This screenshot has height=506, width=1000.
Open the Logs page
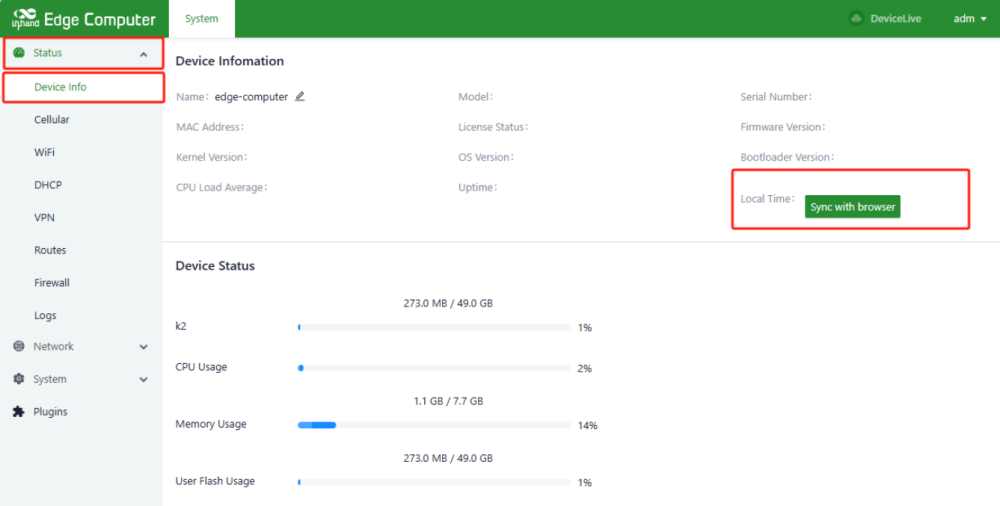(45, 315)
